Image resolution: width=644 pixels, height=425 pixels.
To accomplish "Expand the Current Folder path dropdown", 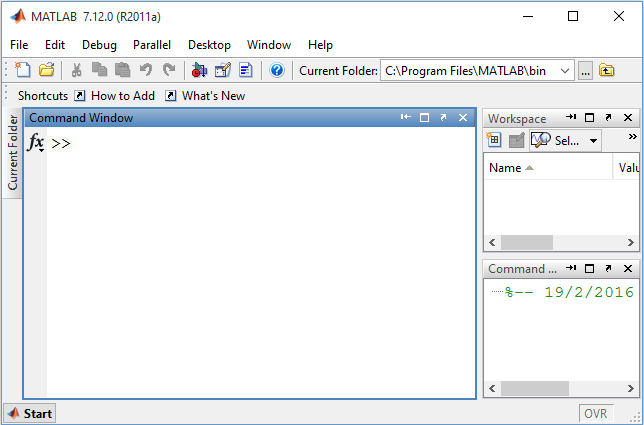I will 565,71.
